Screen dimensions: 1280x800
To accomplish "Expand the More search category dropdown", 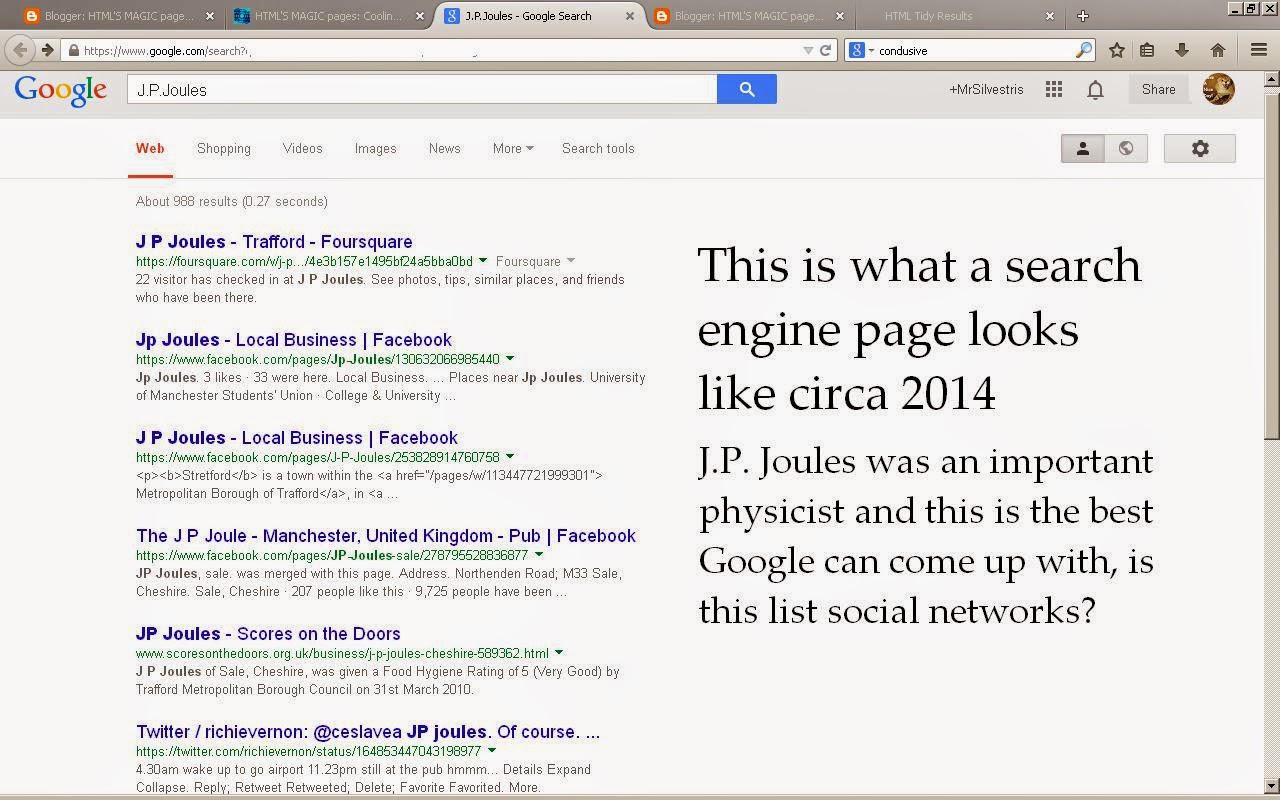I will pyautogui.click(x=513, y=148).
